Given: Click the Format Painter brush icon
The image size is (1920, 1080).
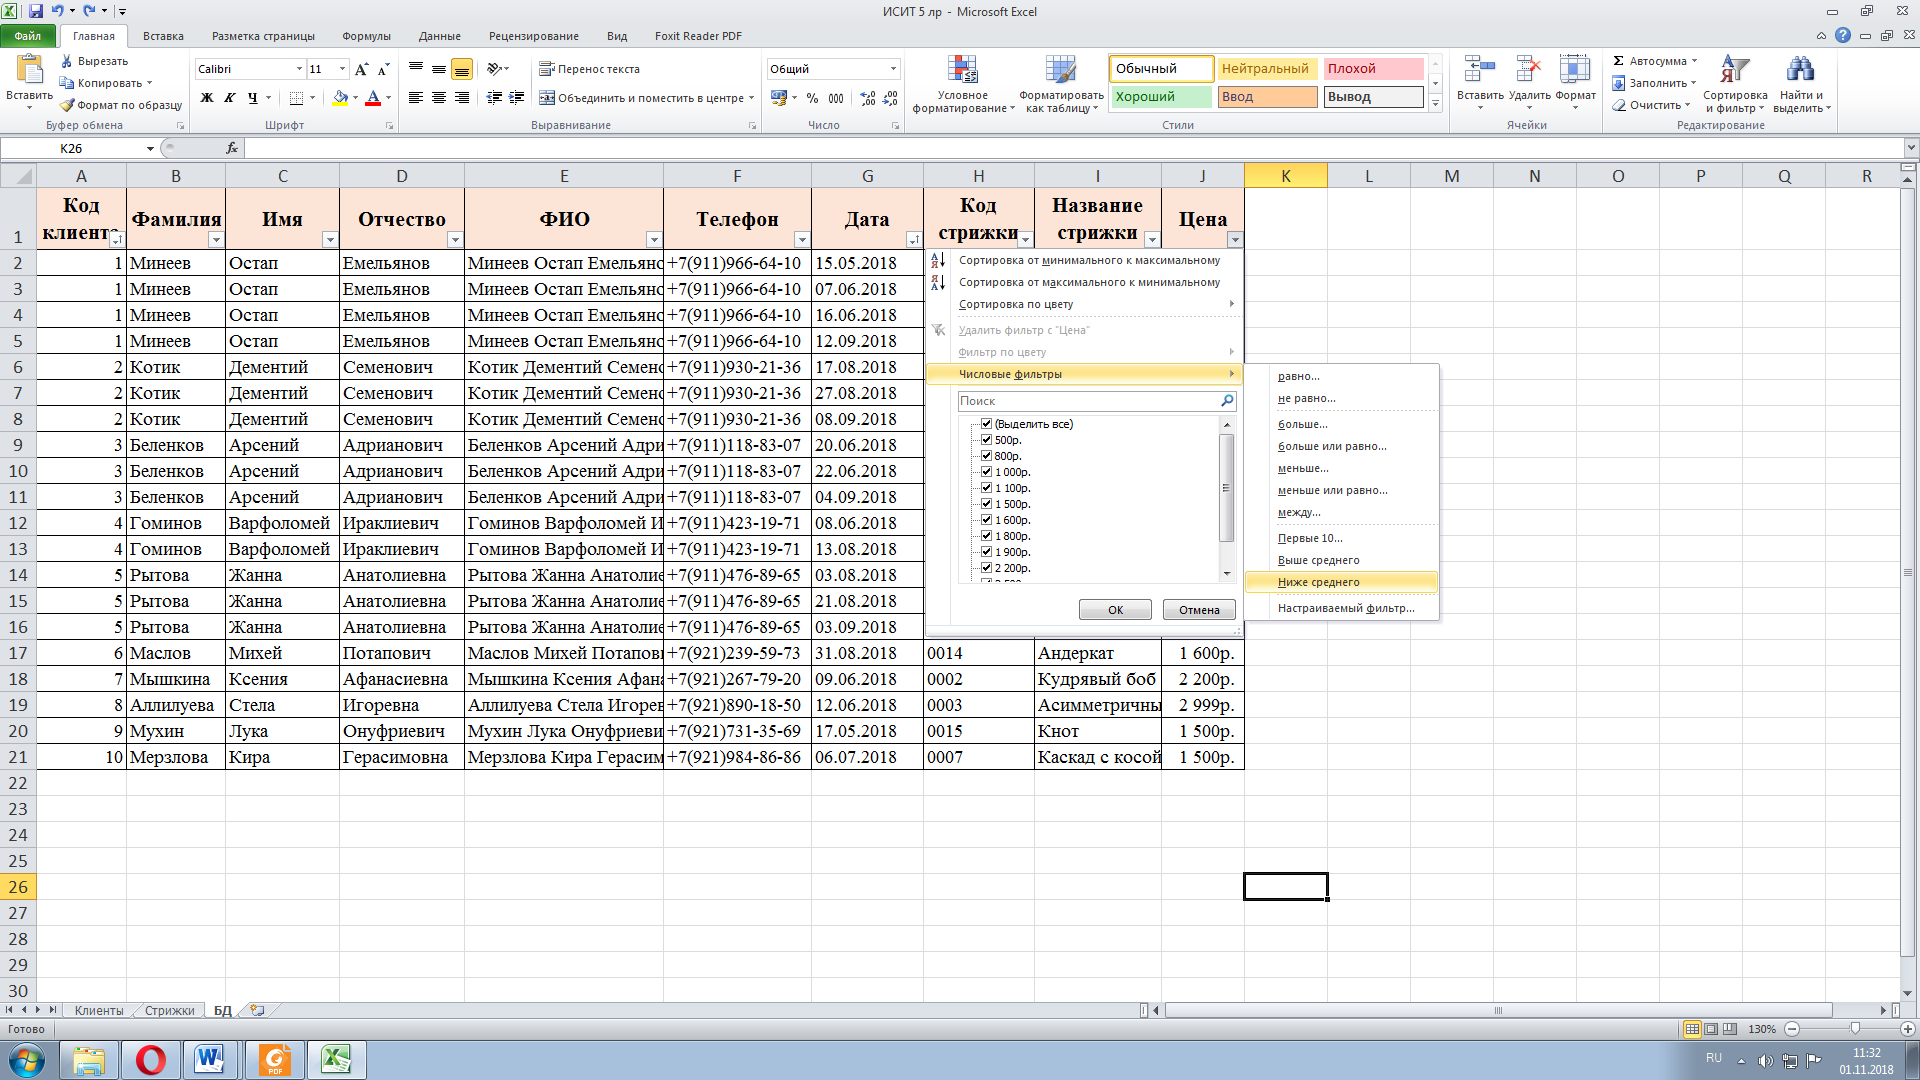Looking at the screenshot, I should click(67, 105).
